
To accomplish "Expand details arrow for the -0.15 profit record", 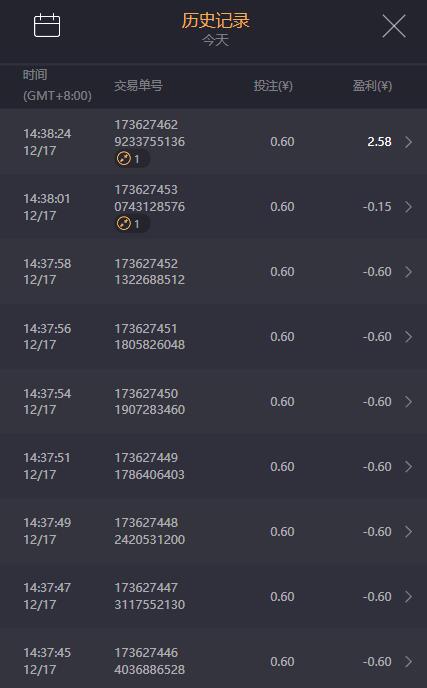I will (x=409, y=207).
